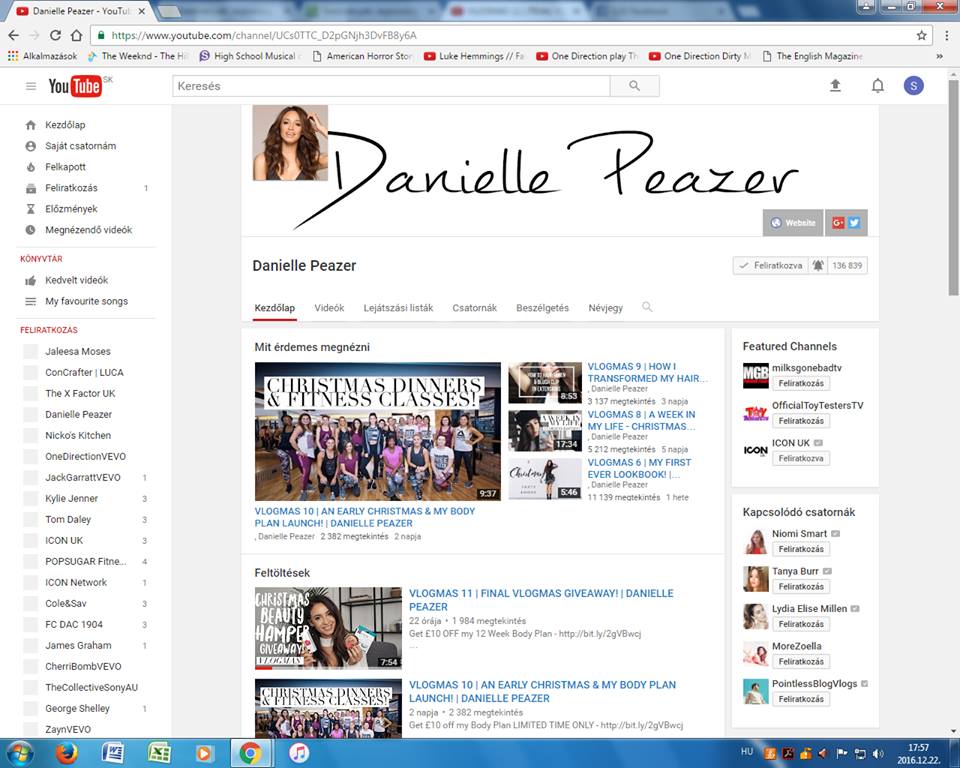Switch to the Lejátszási listák tab
This screenshot has width=960, height=768.
point(398,307)
